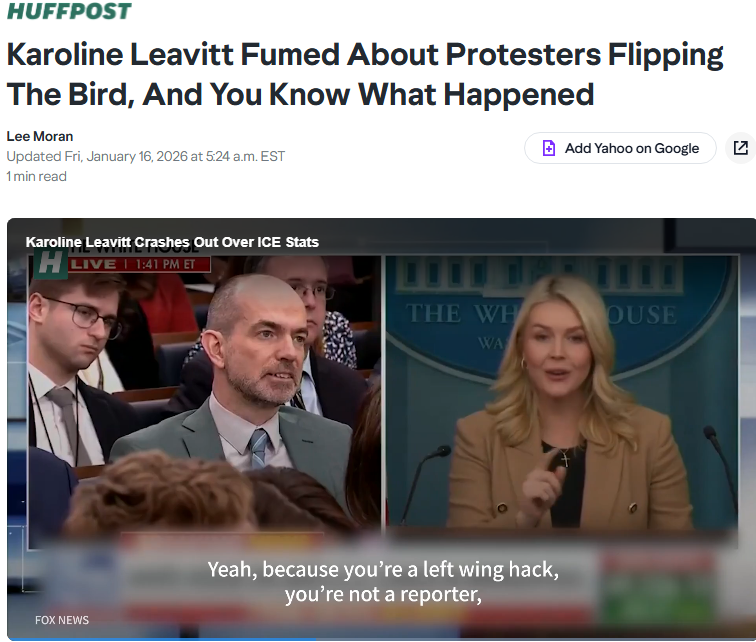Click the HuffPost logo at top

[68, 11]
